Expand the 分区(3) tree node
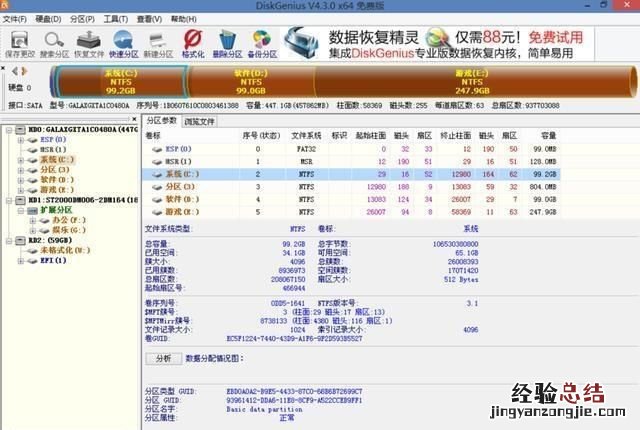The width and height of the screenshot is (640, 430). 20,170
